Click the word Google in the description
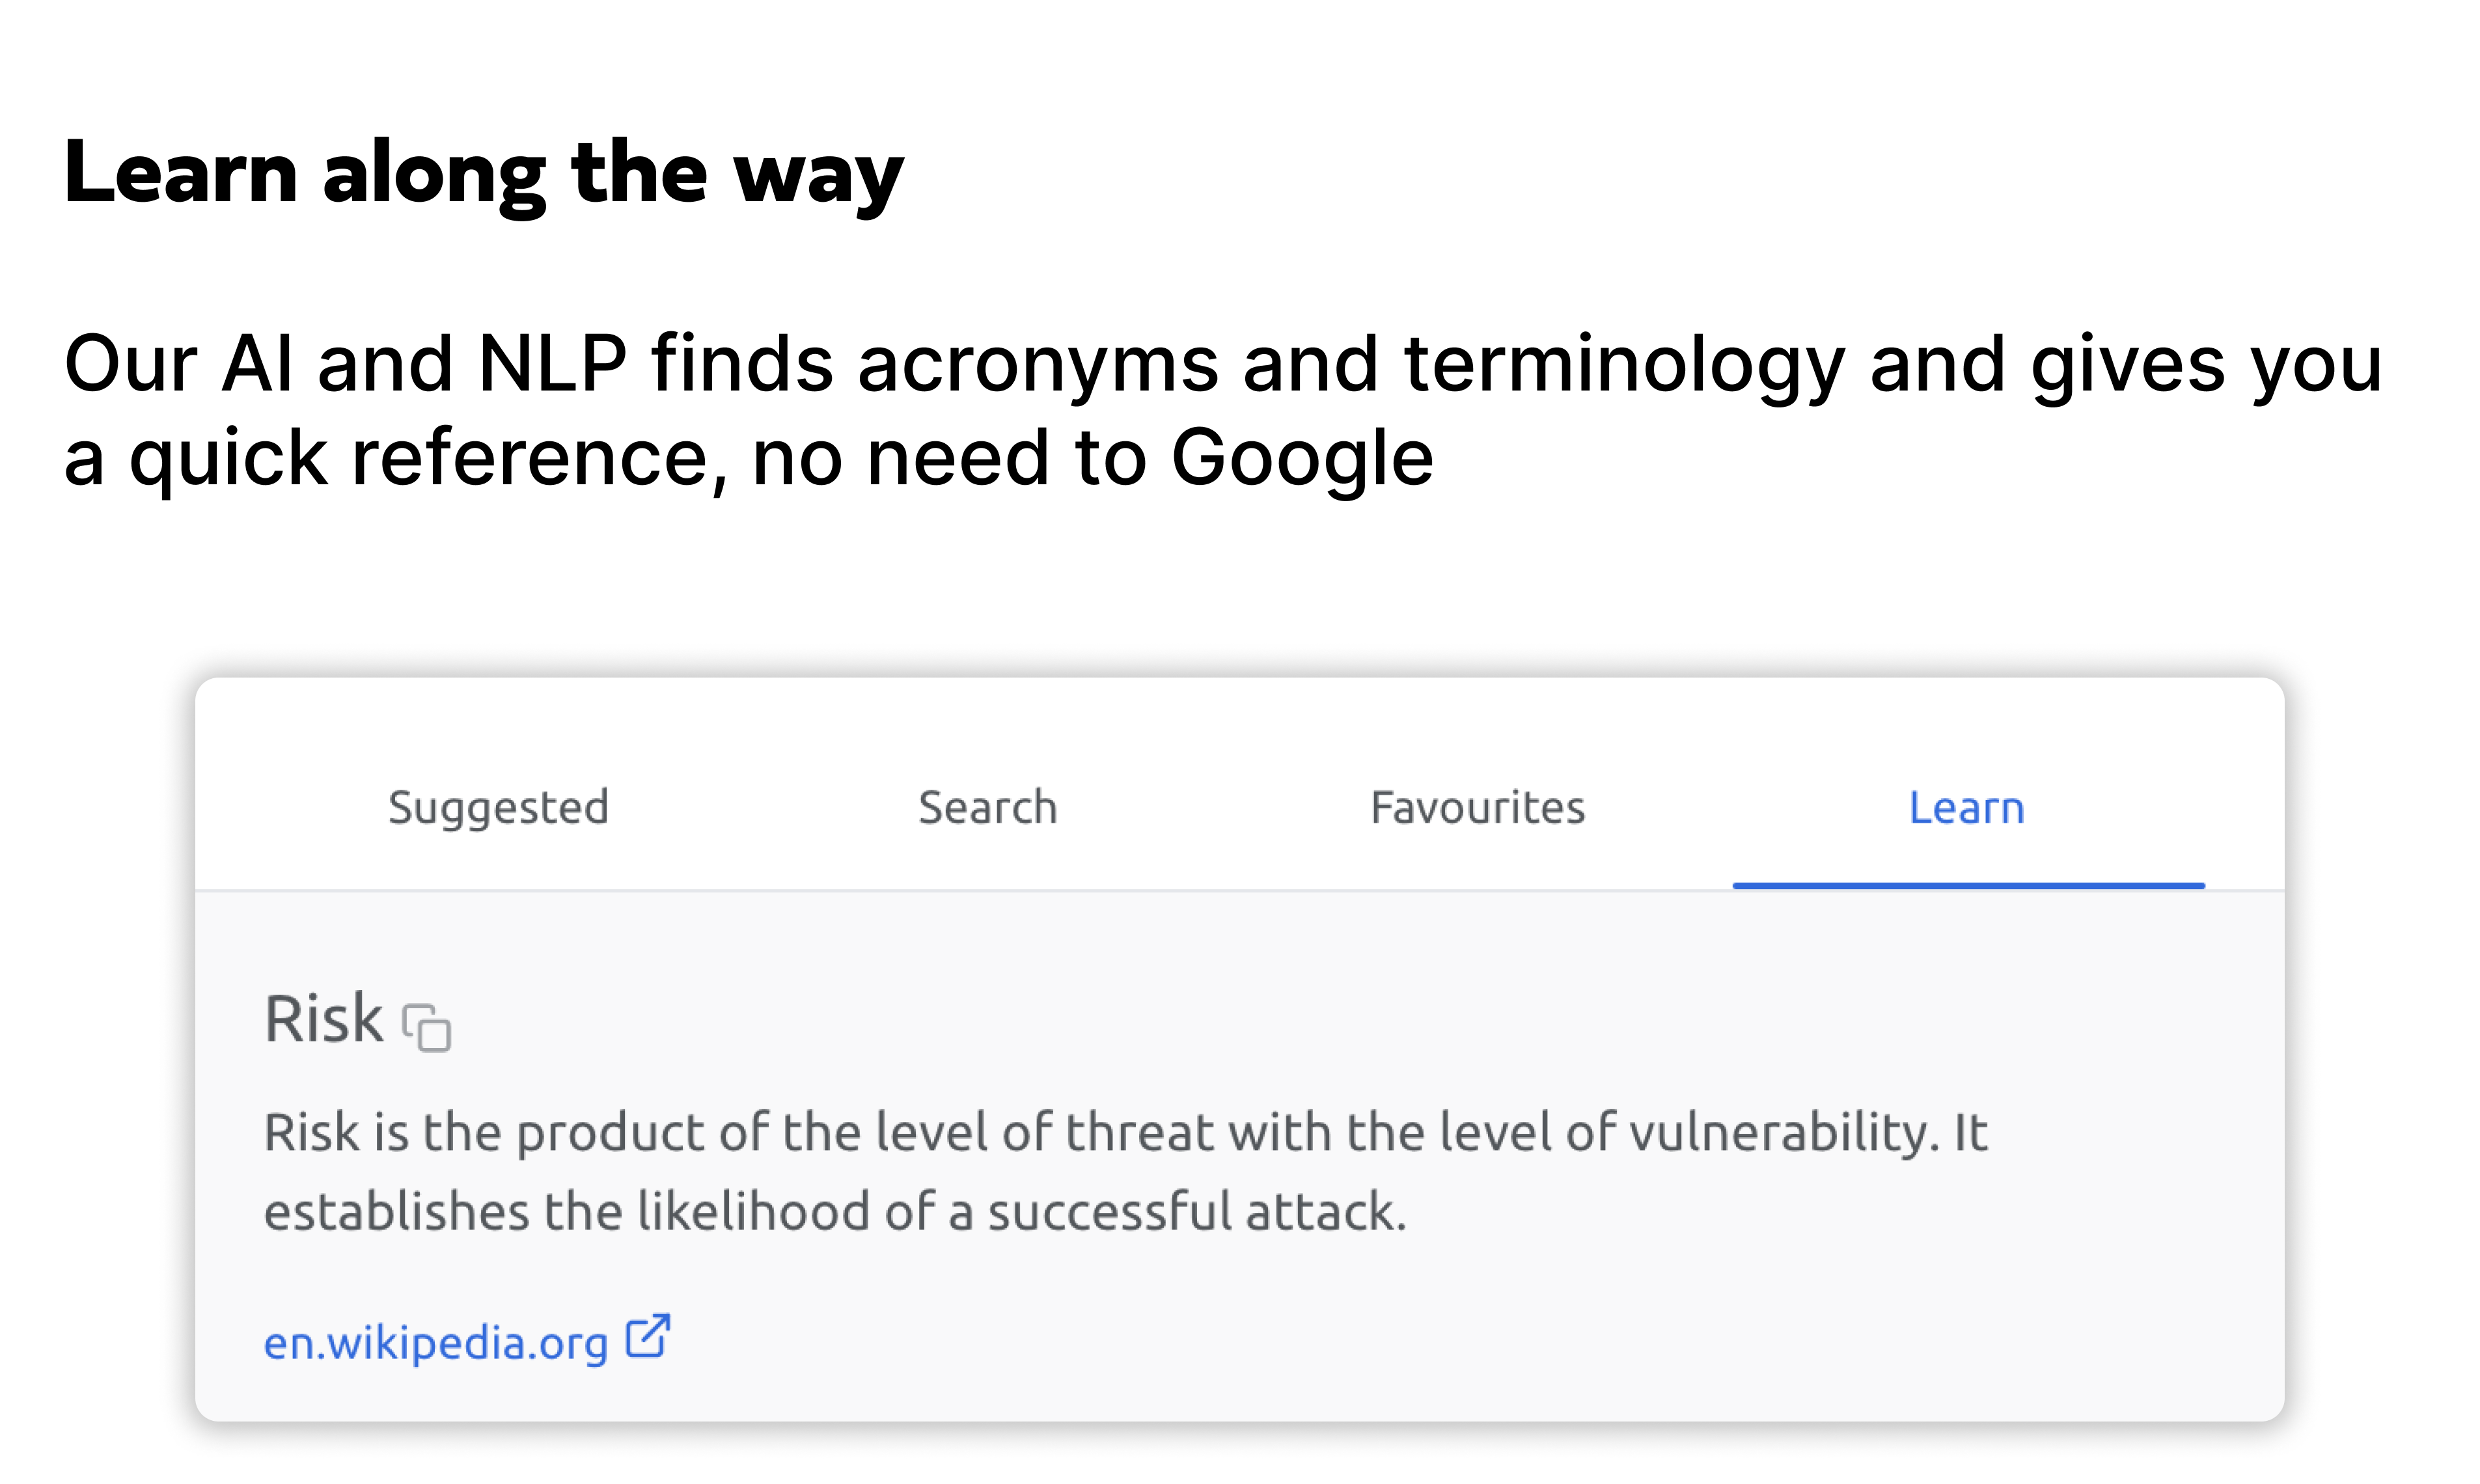Screen dimensions: 2480x1484 click(1302, 457)
